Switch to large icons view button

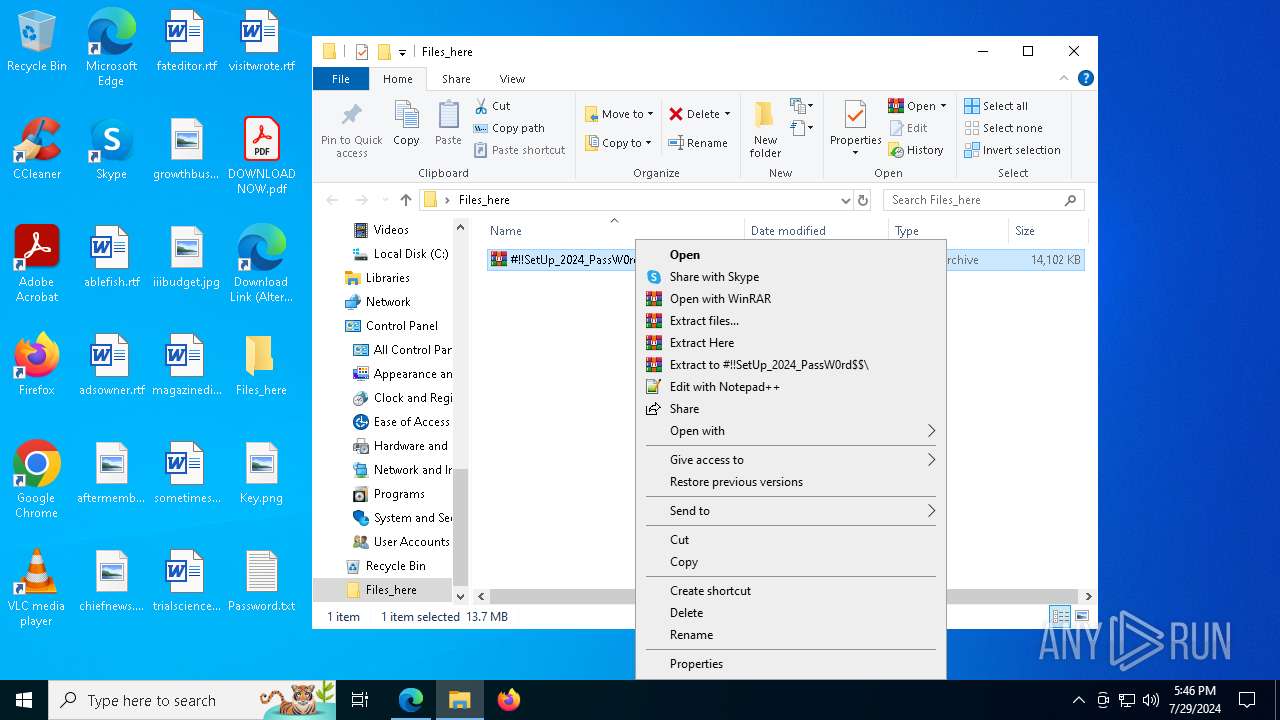tap(1081, 616)
